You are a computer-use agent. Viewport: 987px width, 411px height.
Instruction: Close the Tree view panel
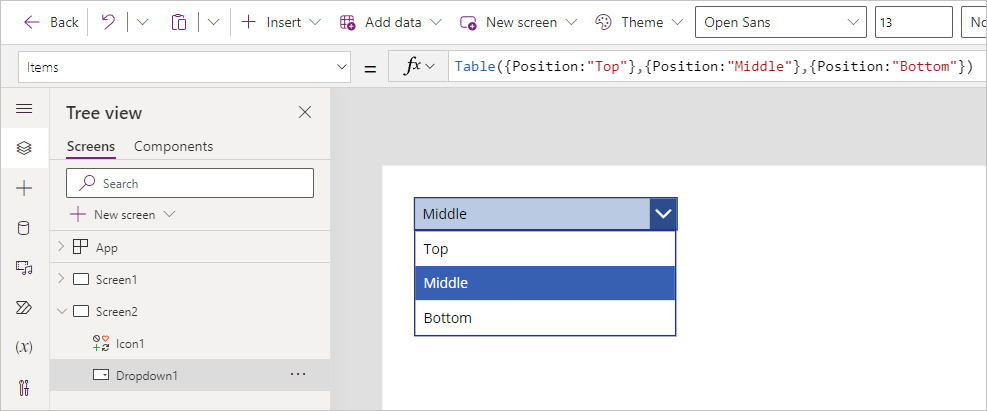coord(305,112)
